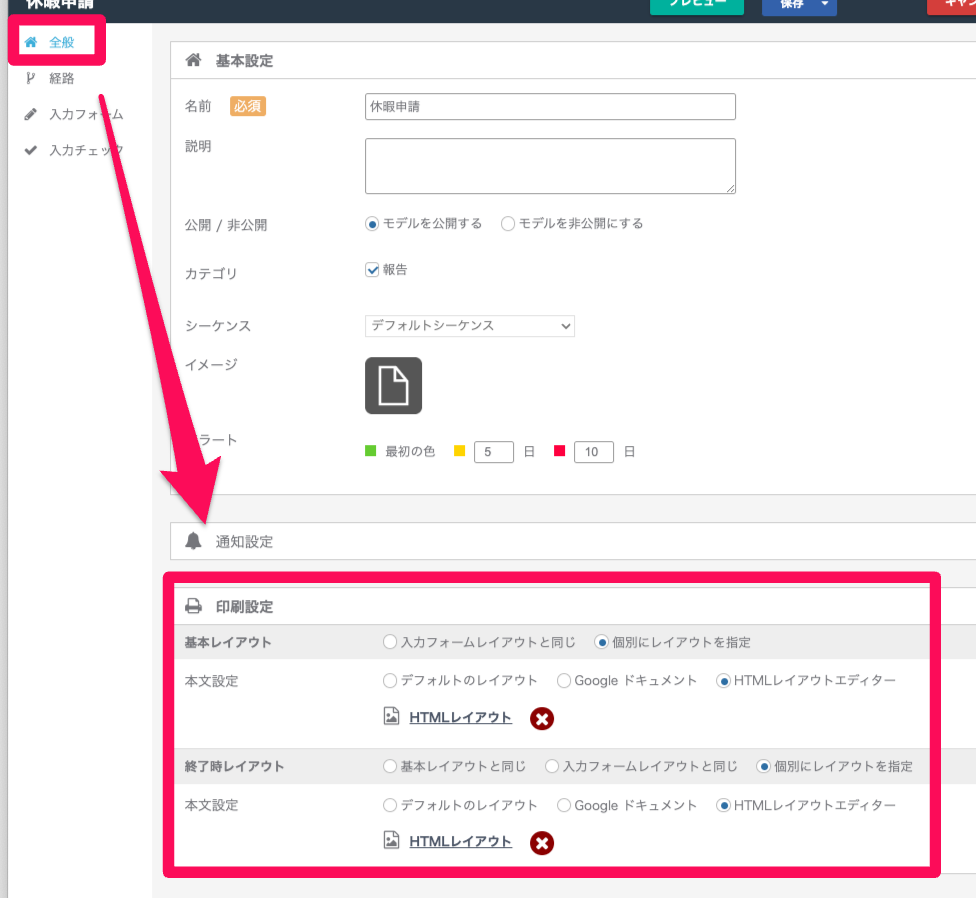Click the checkmark icon beside 入力チェック
Image resolution: width=976 pixels, height=898 pixels.
[x=30, y=151]
